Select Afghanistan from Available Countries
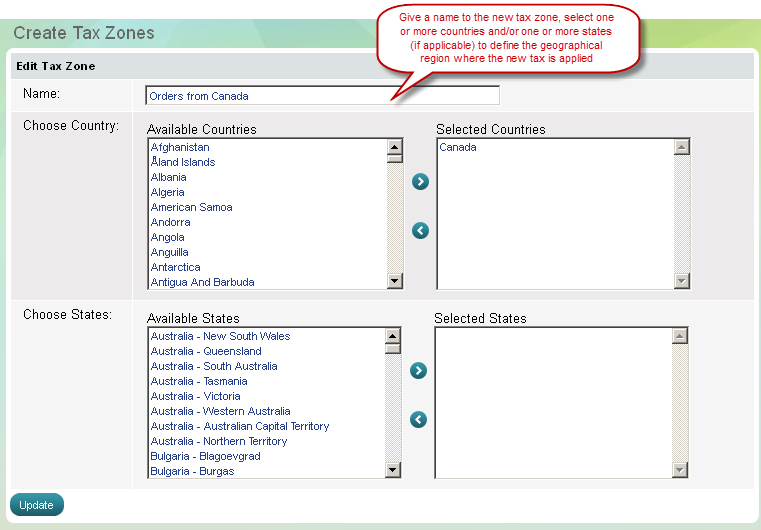The image size is (761, 530). pos(180,147)
